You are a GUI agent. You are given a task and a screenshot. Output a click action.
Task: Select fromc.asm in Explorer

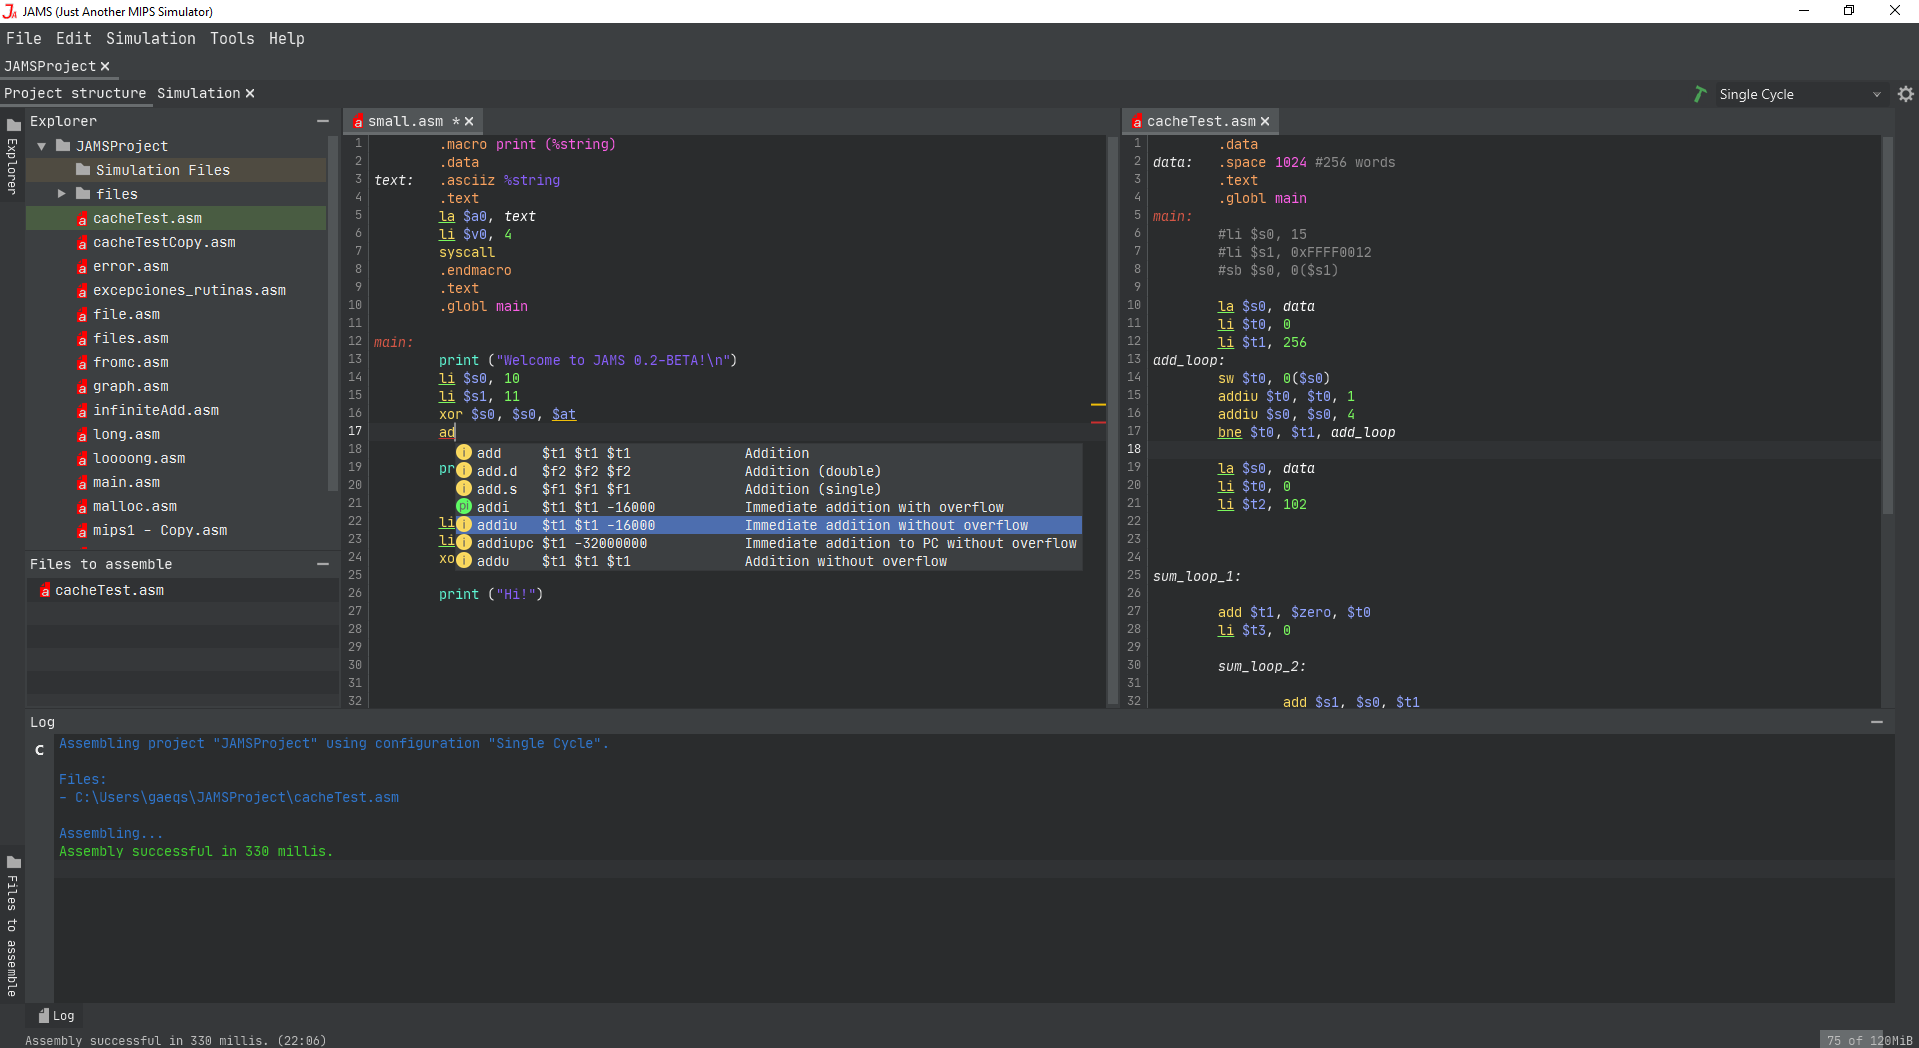pos(176,362)
